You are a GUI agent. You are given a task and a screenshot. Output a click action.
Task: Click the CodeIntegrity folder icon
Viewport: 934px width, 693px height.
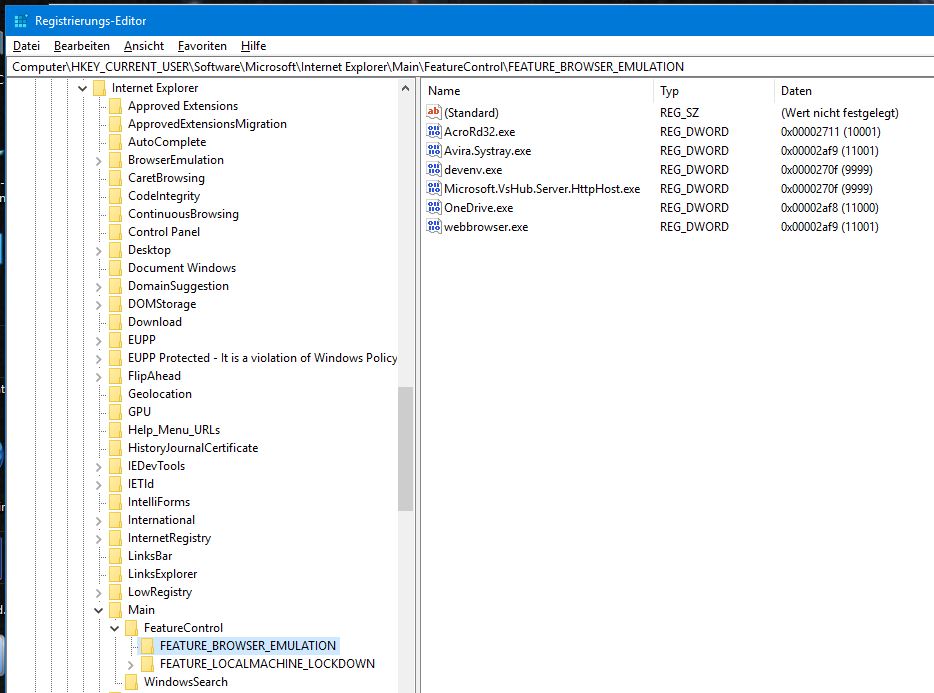coord(116,196)
